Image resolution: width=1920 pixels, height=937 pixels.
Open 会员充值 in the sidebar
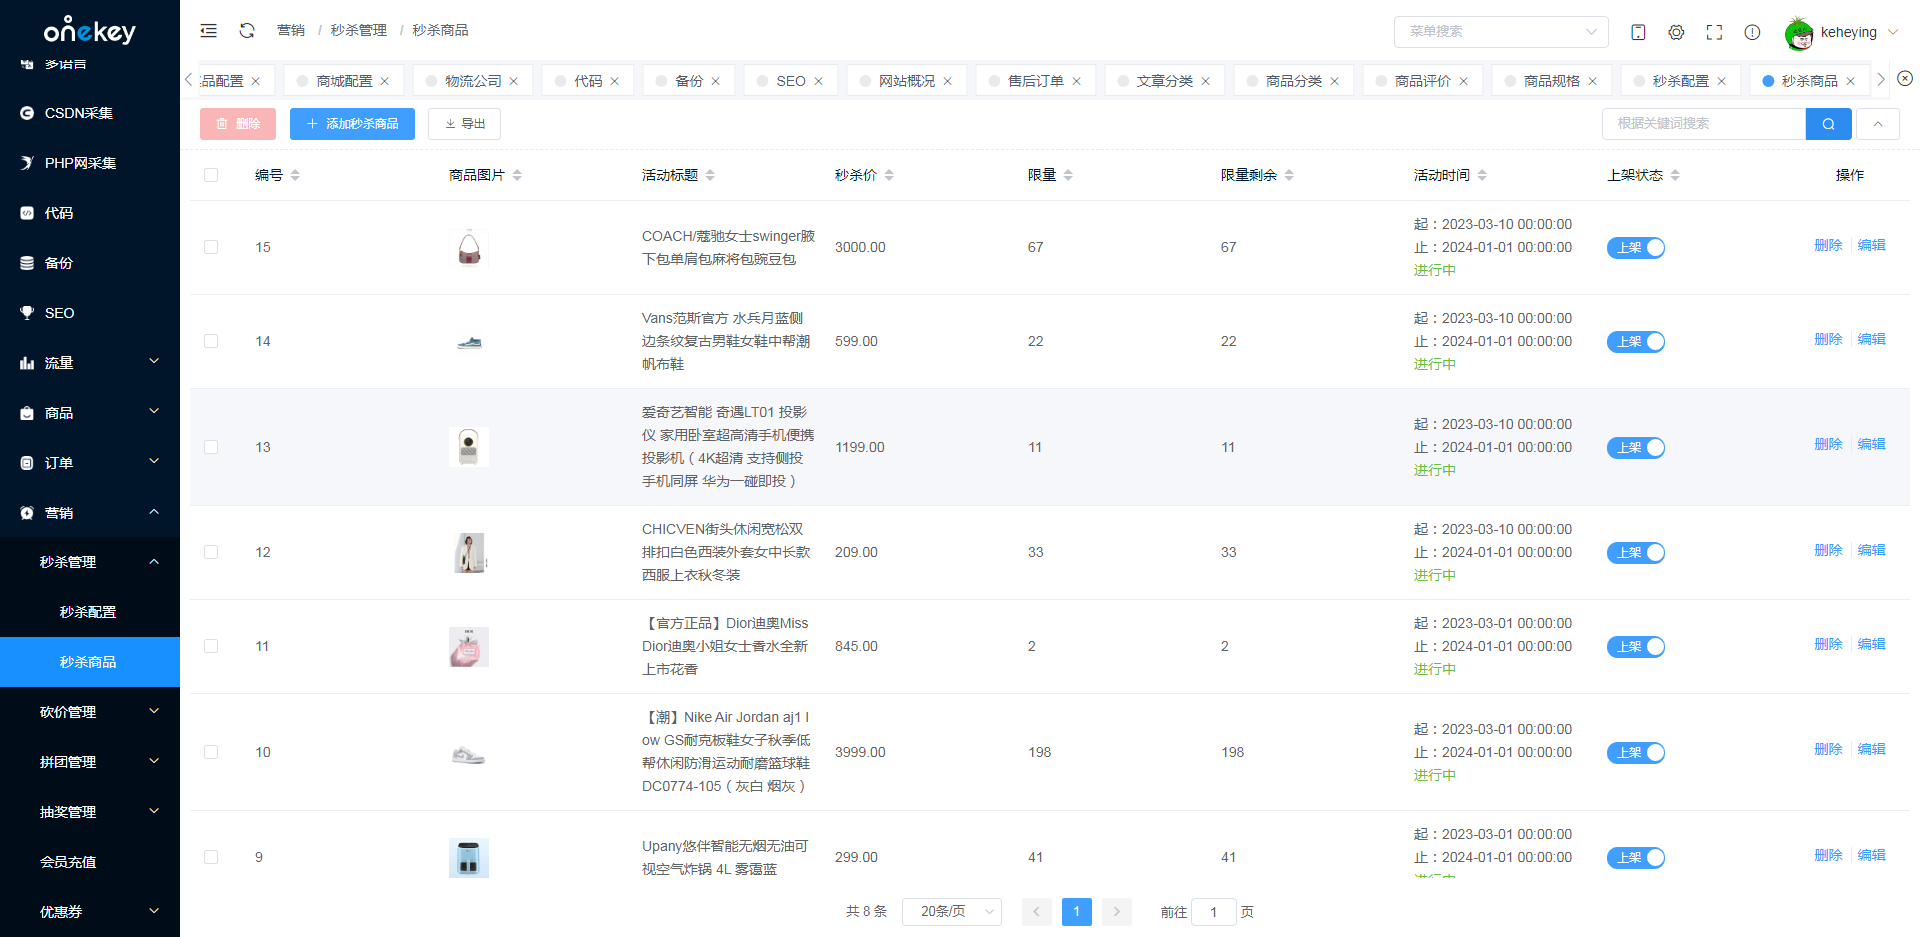tap(90, 862)
